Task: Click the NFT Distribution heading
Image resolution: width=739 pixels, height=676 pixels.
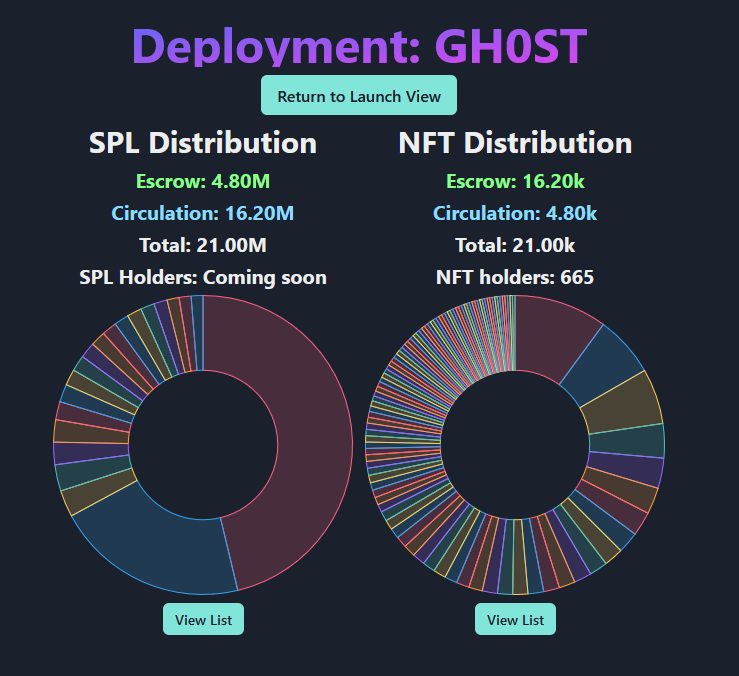Action: point(515,143)
